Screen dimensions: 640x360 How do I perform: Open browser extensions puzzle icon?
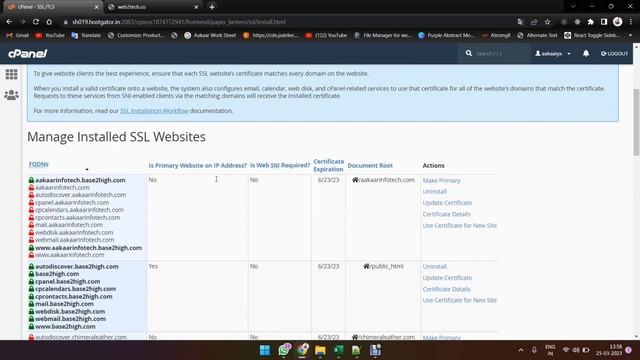click(x=591, y=22)
